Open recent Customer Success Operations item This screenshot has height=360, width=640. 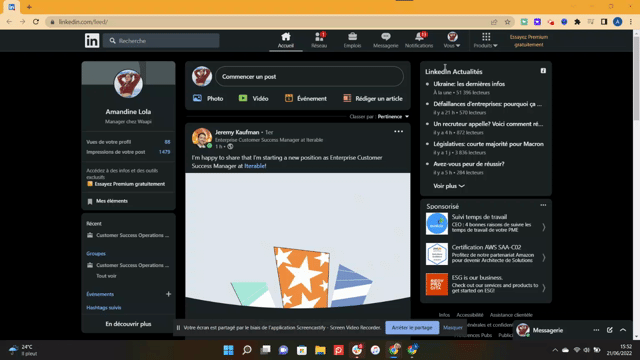pos(128,236)
